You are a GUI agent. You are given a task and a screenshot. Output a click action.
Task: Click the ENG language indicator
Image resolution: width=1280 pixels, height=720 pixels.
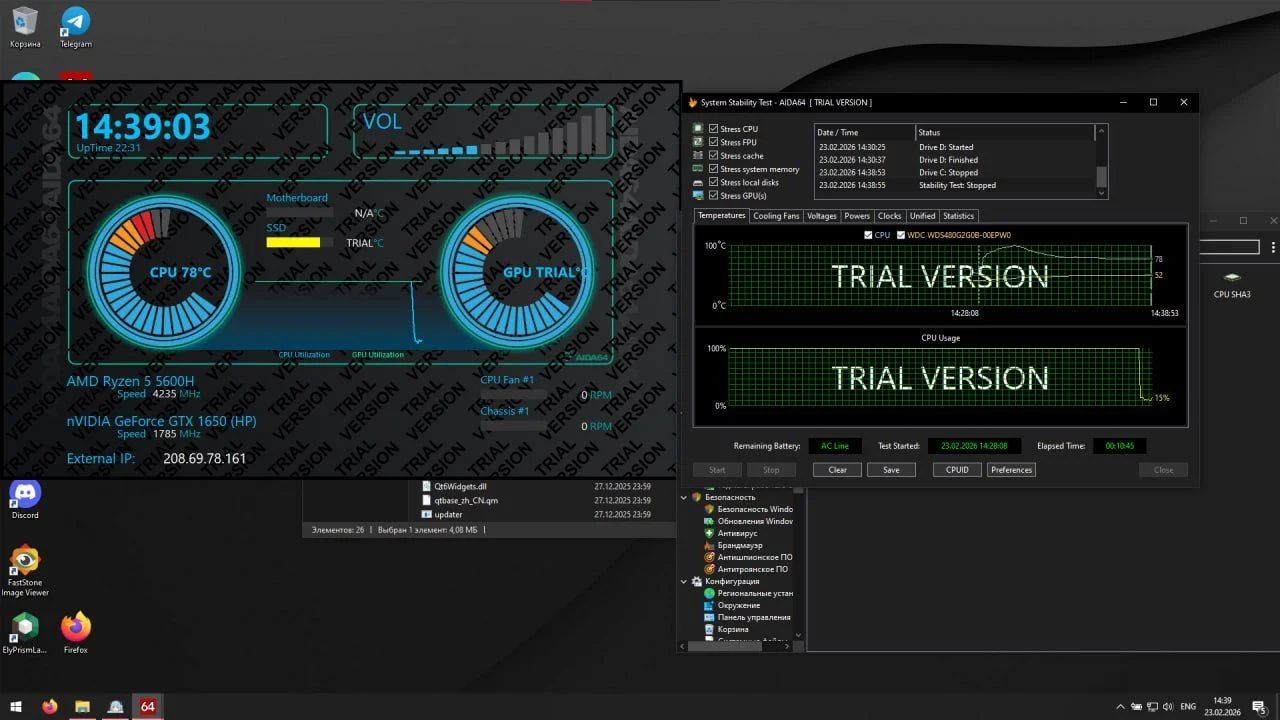pyautogui.click(x=1189, y=707)
